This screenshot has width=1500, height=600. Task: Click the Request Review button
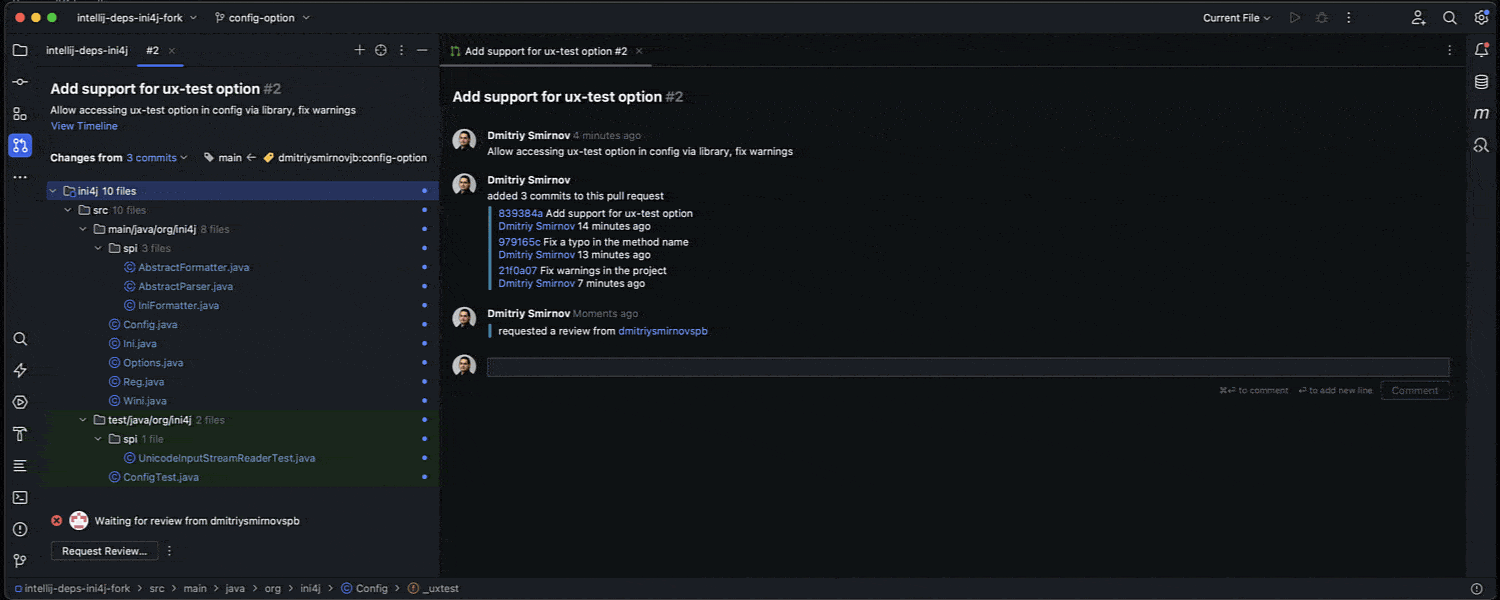104,551
